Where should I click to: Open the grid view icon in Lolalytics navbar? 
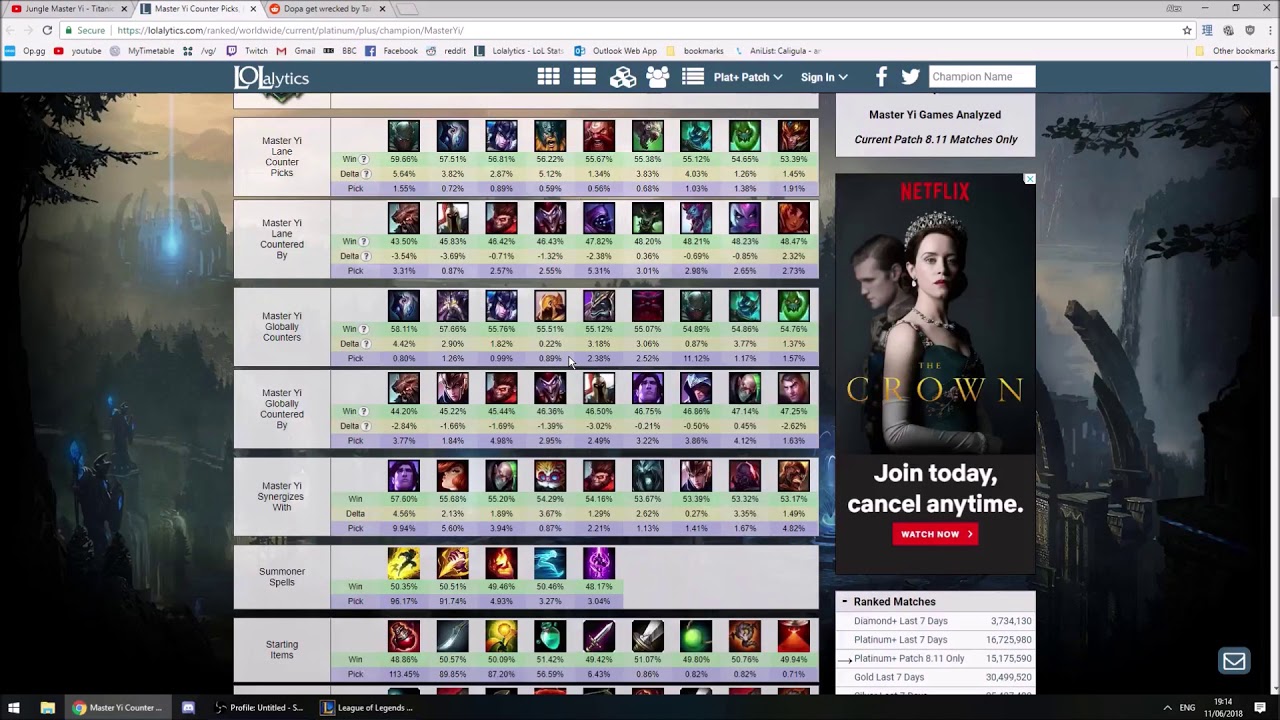548,77
